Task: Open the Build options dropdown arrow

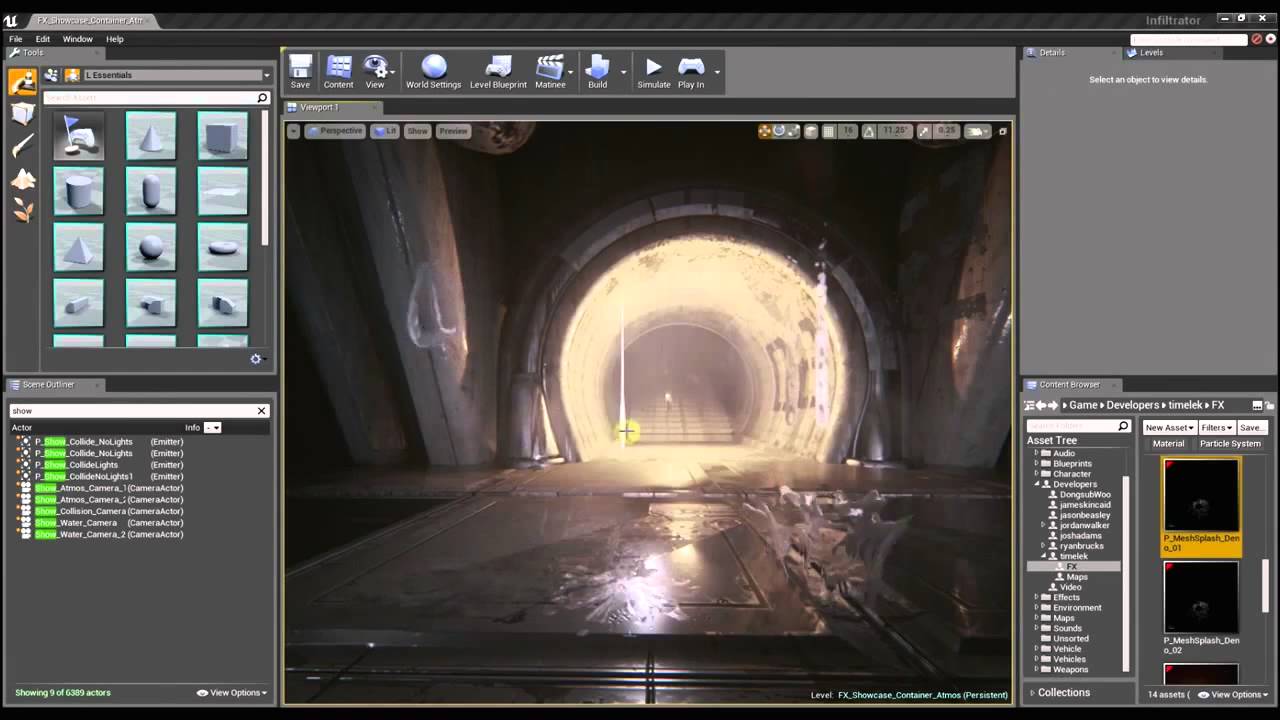Action: [x=623, y=72]
